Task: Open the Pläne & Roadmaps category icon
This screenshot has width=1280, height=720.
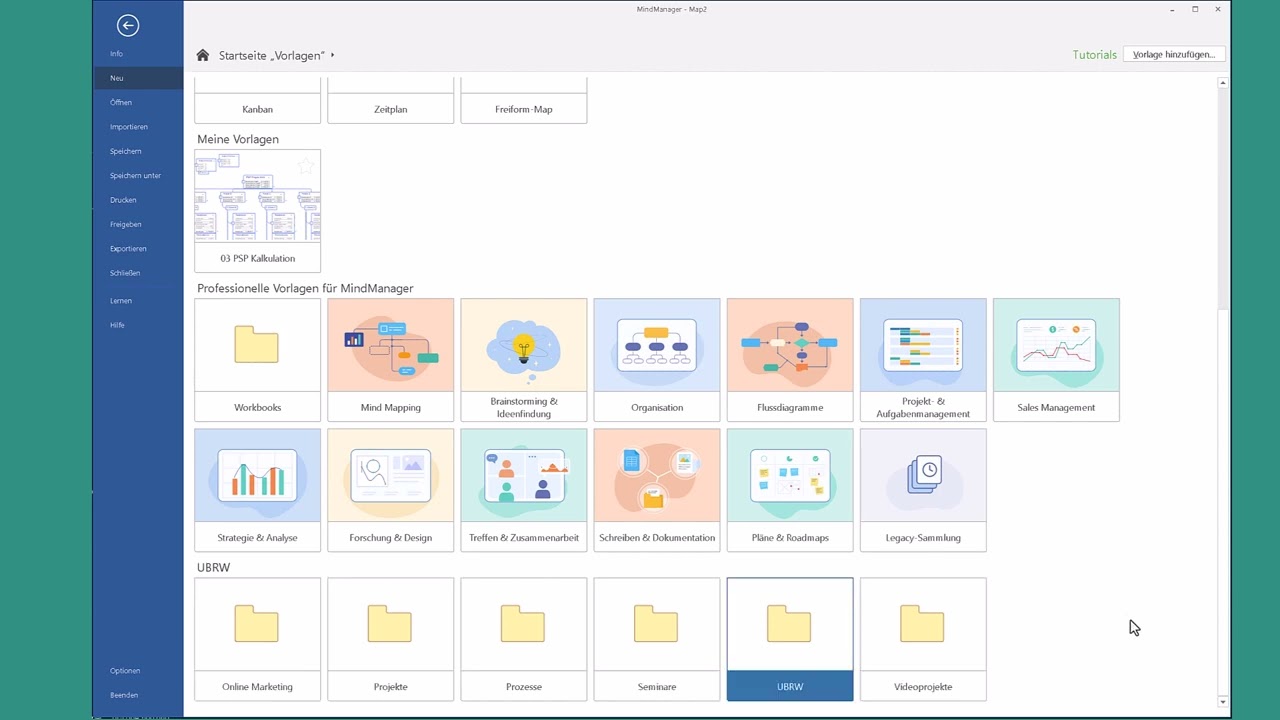Action: click(x=789, y=475)
